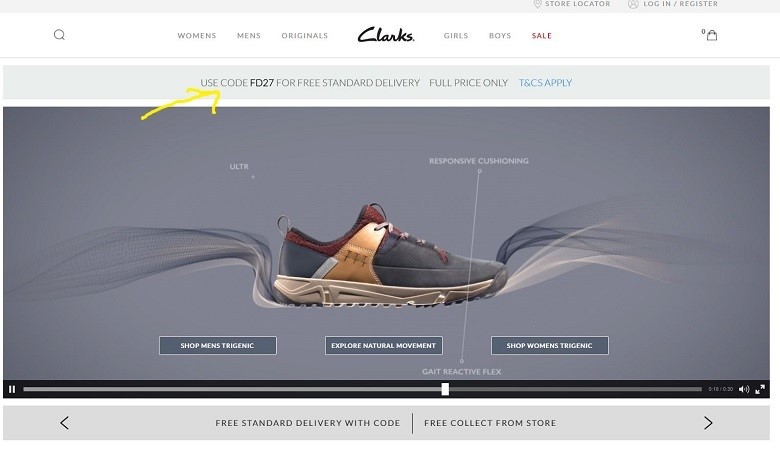The height and width of the screenshot is (453, 780).
Task: Click the Shop Mens Trigenic button
Action: pos(218,346)
